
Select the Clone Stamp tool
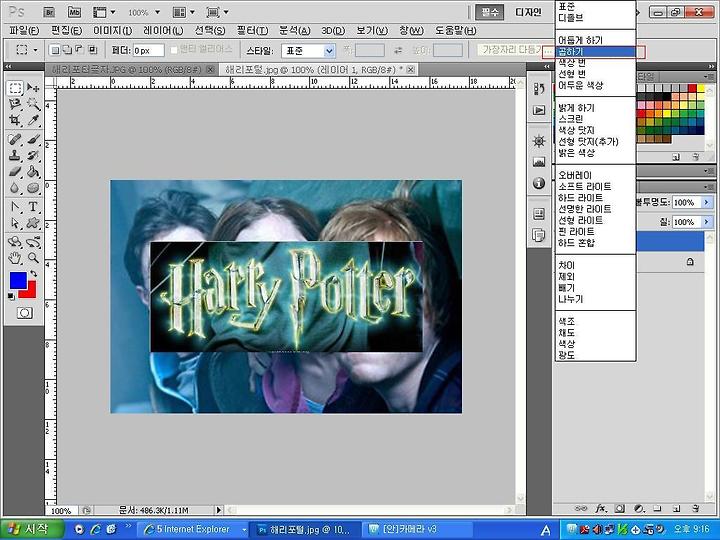[15, 155]
